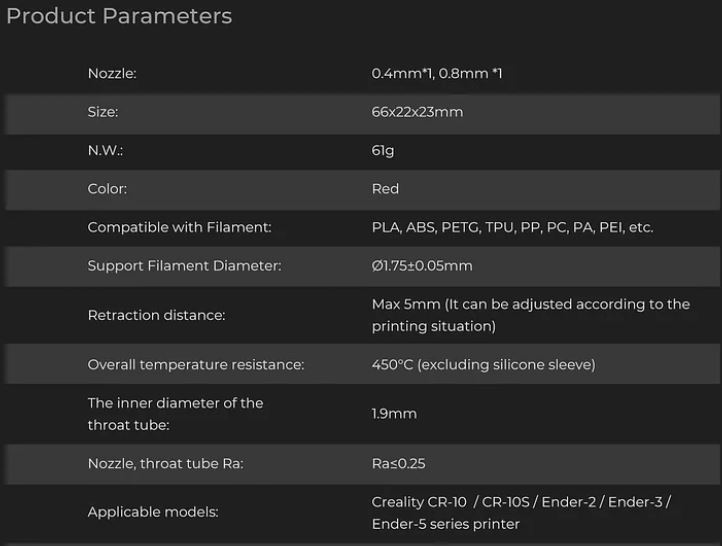
Task: Click the Product Parameters heading
Action: [119, 17]
